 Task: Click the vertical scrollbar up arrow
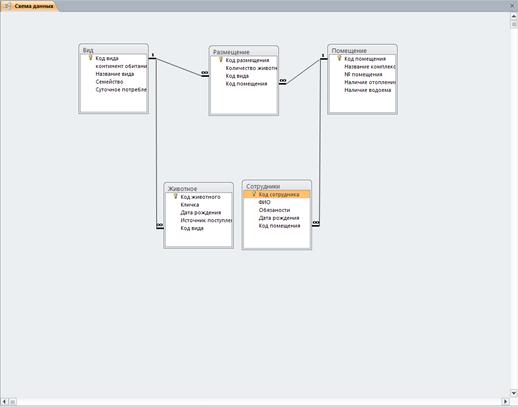point(514,16)
